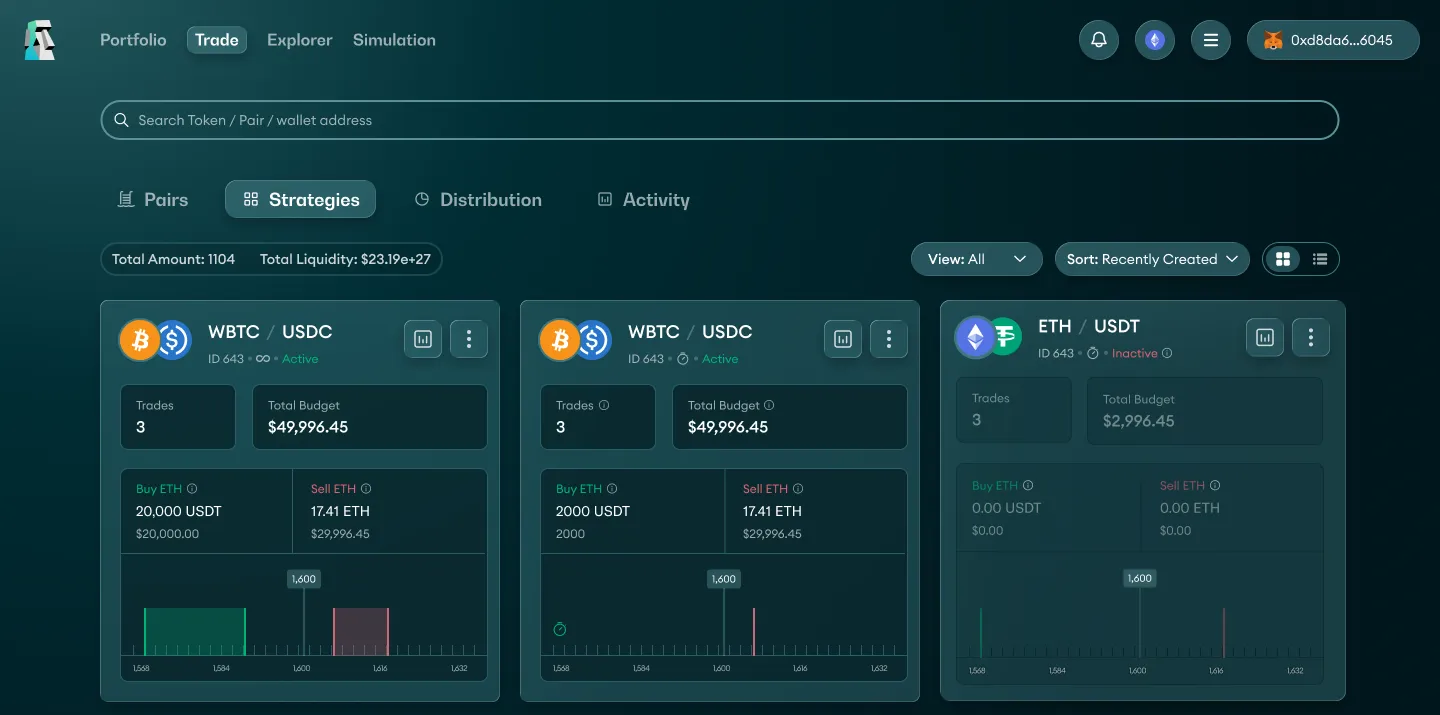This screenshot has width=1440, height=715.
Task: Open the Explorer page
Action: point(300,40)
